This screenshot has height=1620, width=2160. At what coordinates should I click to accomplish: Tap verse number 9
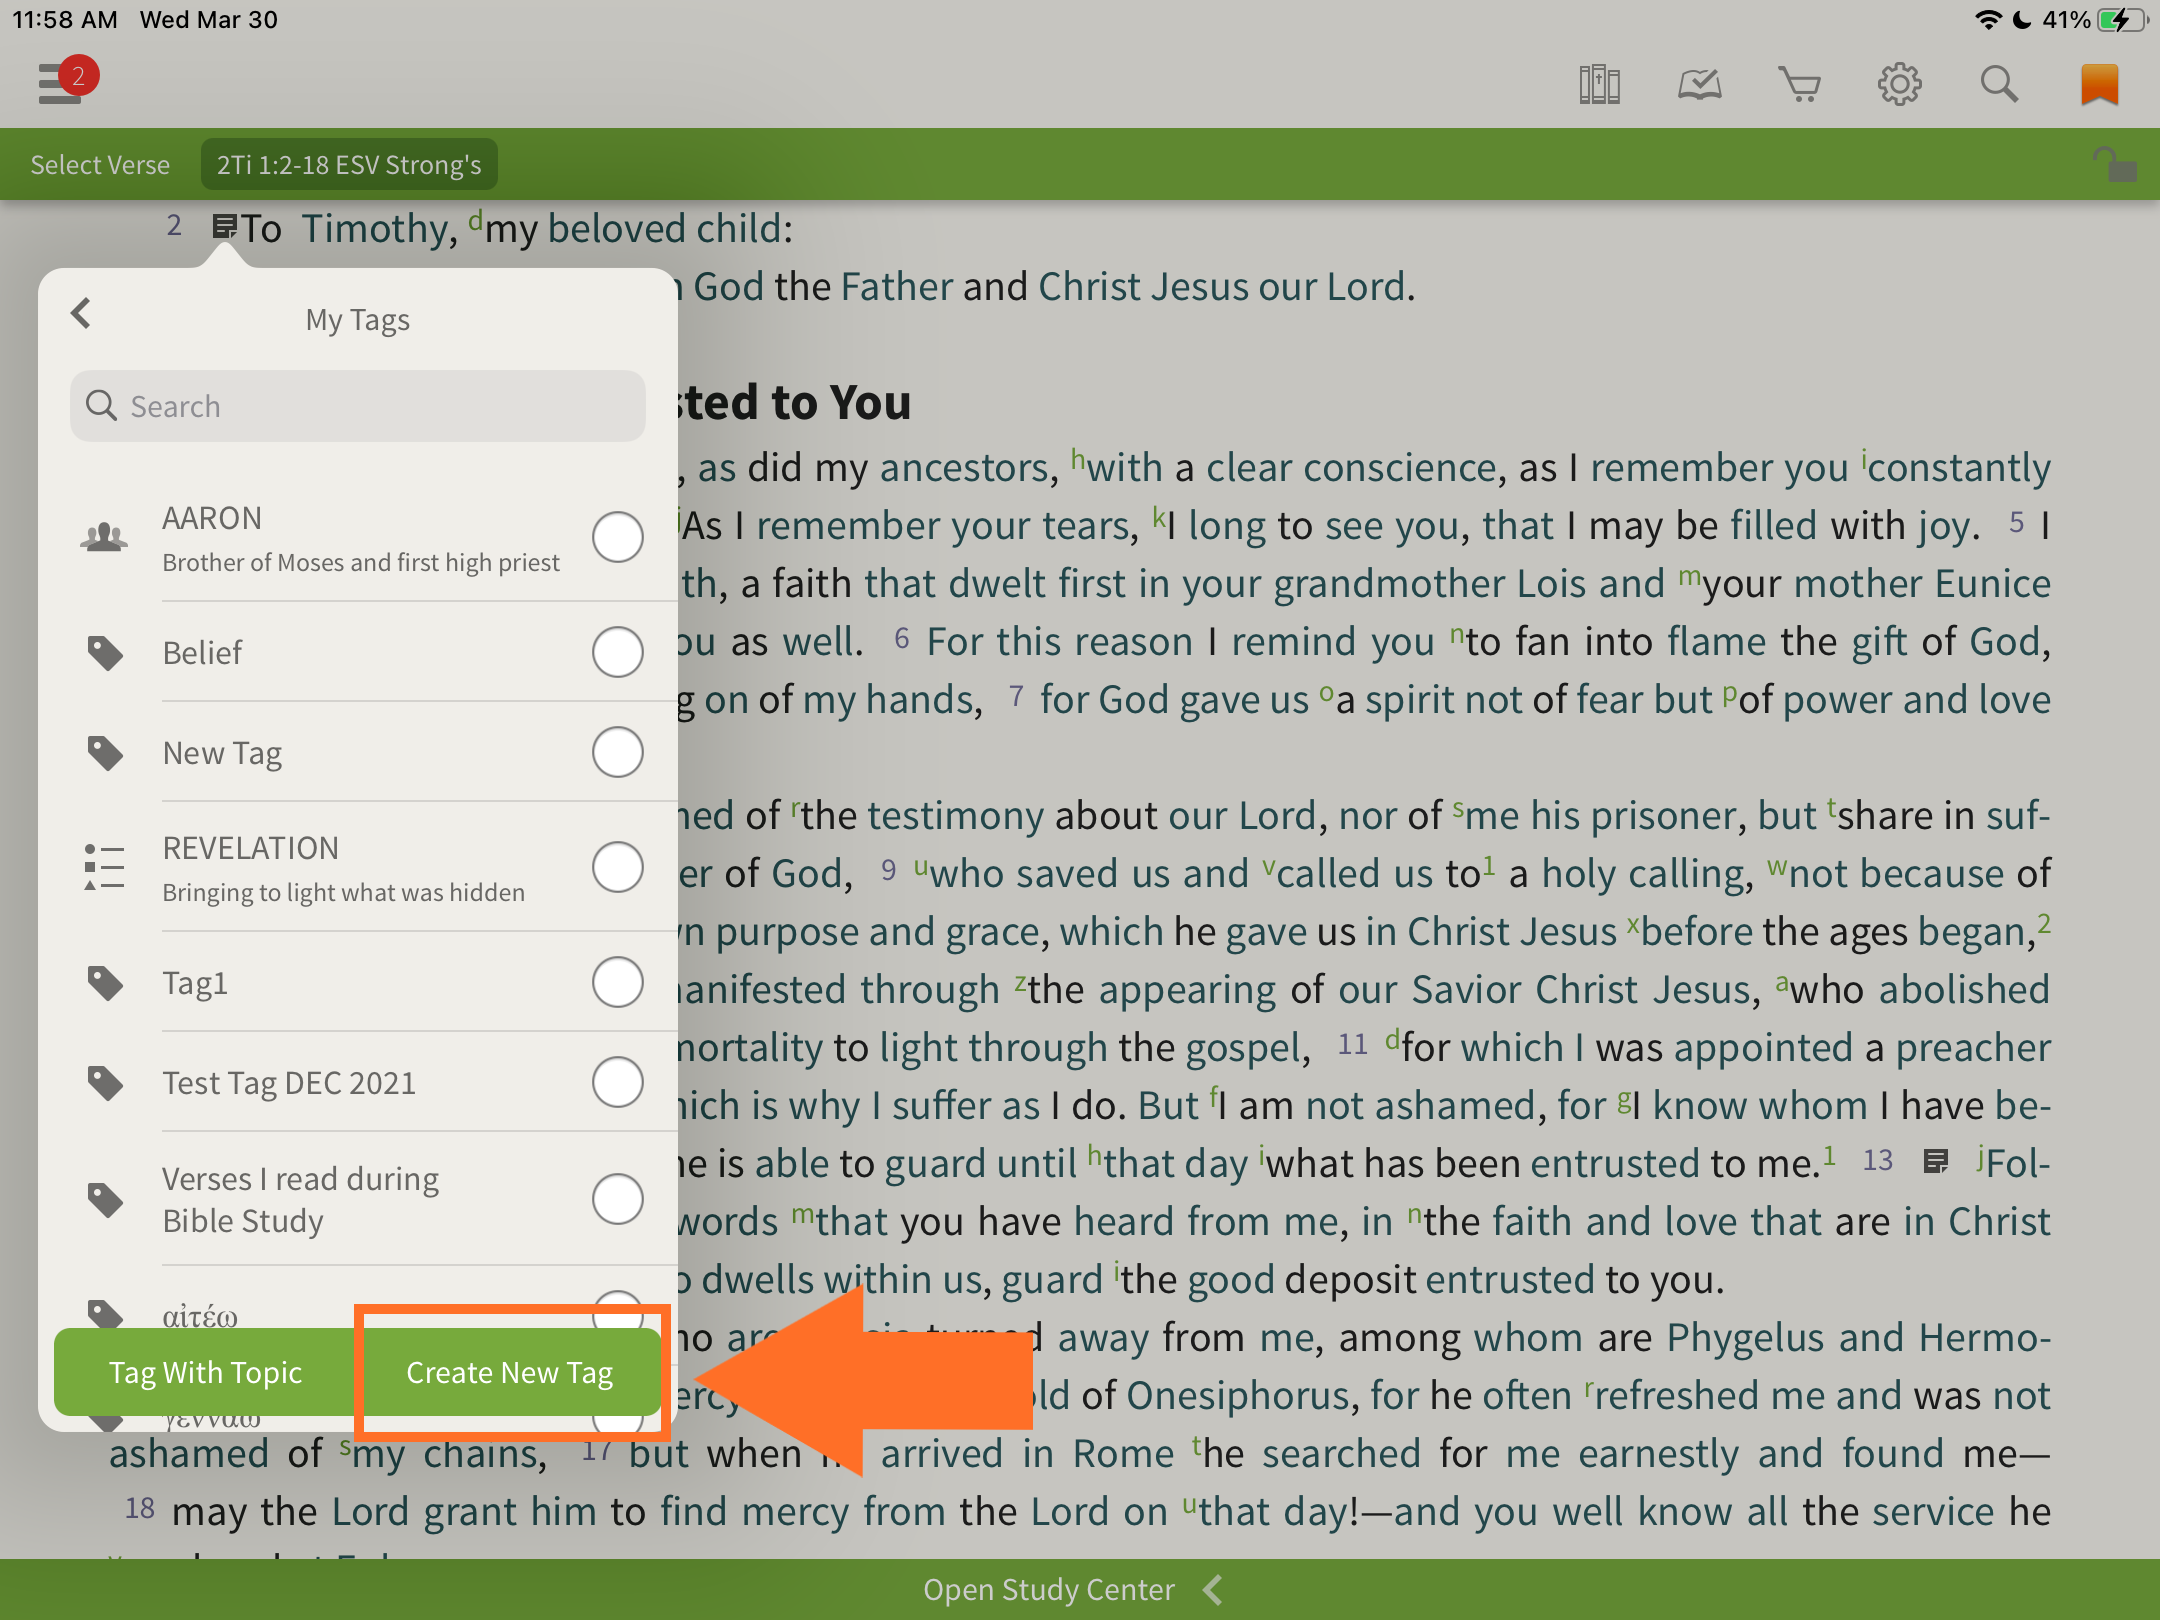coord(888,870)
